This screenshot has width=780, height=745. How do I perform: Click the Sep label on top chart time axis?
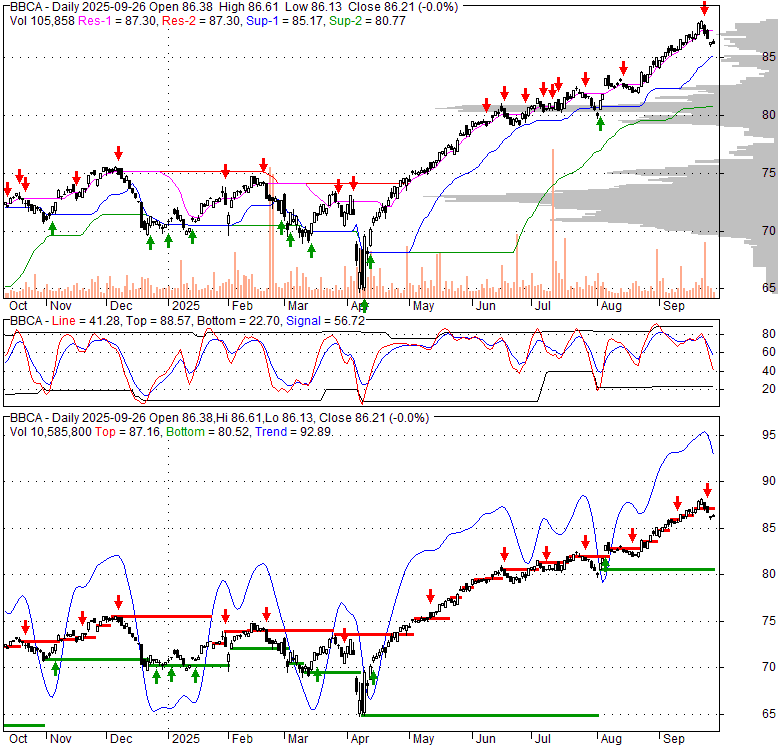[674, 305]
